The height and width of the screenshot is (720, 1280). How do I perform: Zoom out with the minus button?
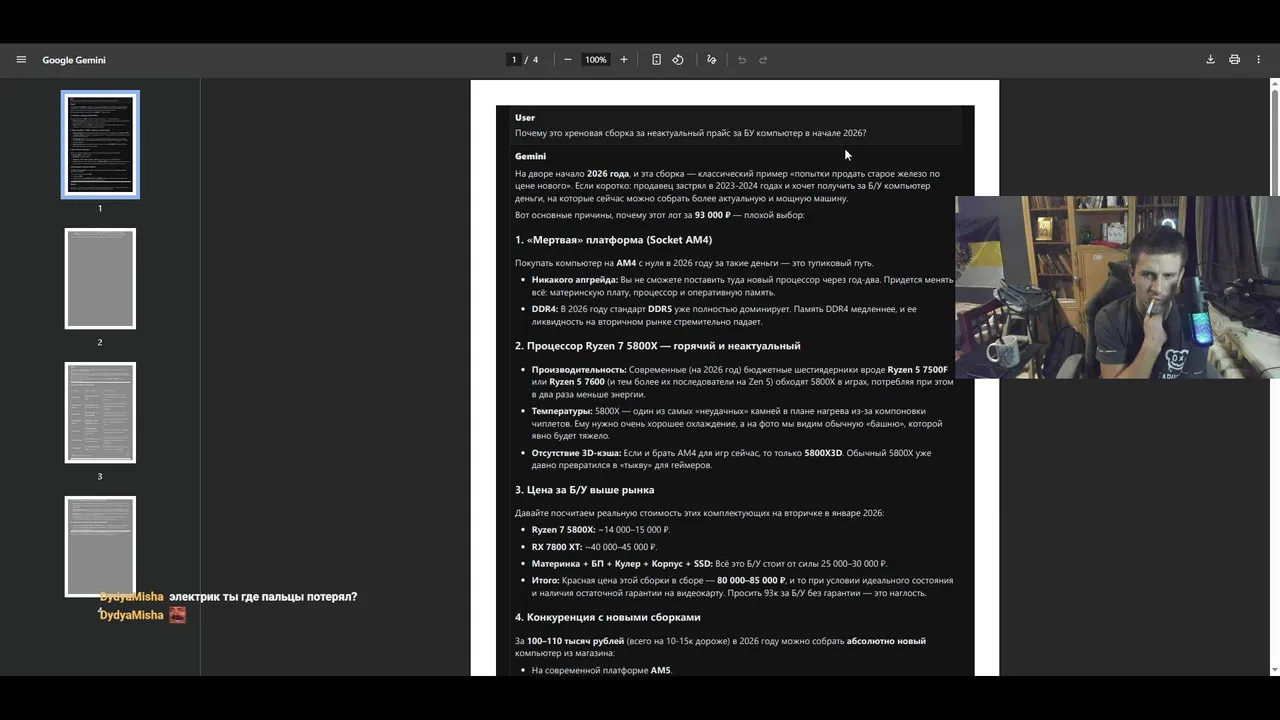pyautogui.click(x=568, y=60)
